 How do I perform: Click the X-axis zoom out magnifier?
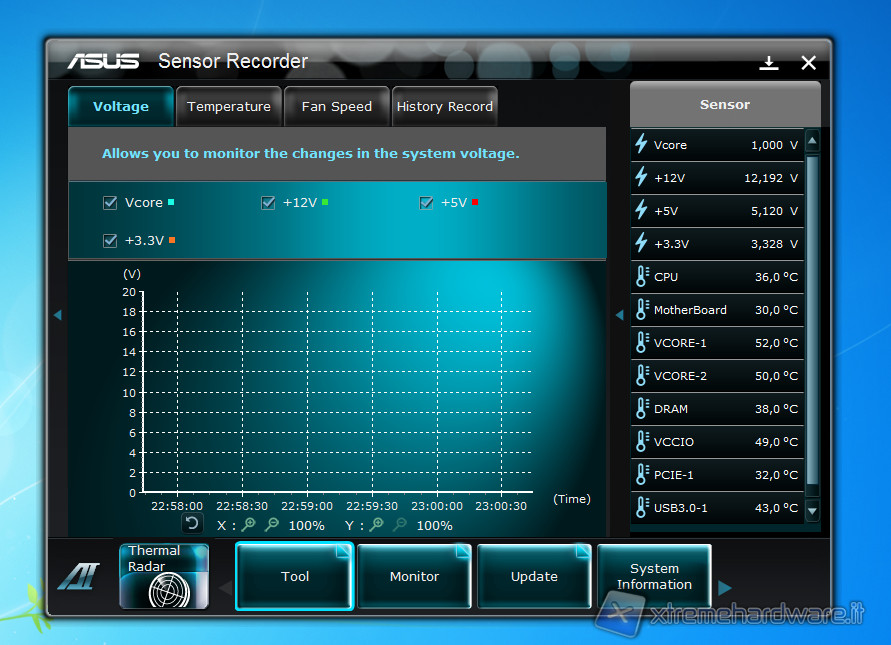pyautogui.click(x=273, y=525)
